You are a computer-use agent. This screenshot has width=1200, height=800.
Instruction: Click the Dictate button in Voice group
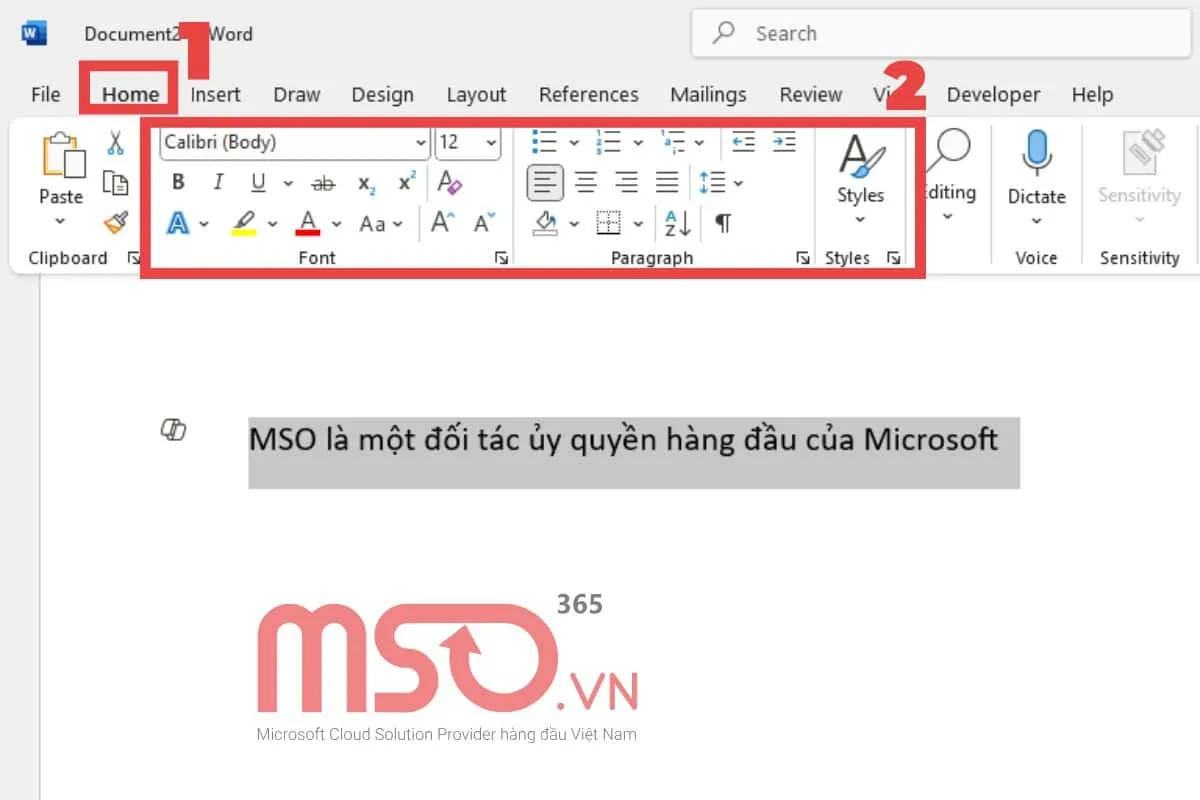[1036, 170]
